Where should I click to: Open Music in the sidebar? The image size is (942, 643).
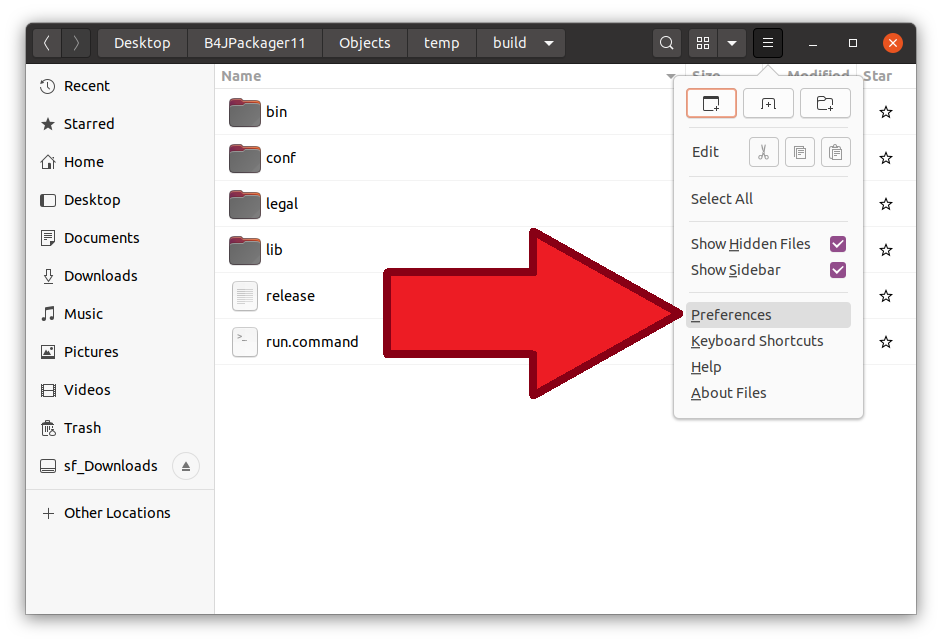point(120,314)
